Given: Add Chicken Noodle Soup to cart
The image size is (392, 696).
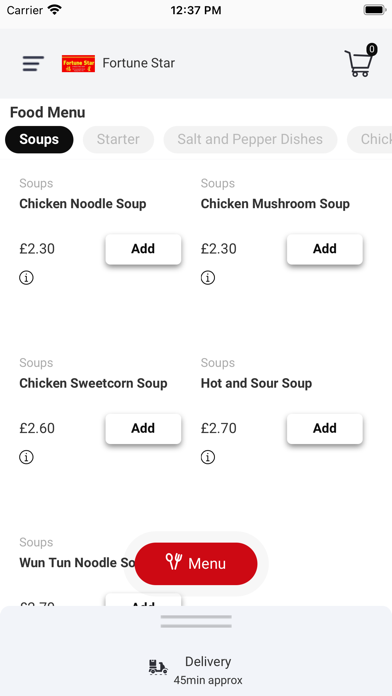Looking at the screenshot, I should tap(143, 249).
